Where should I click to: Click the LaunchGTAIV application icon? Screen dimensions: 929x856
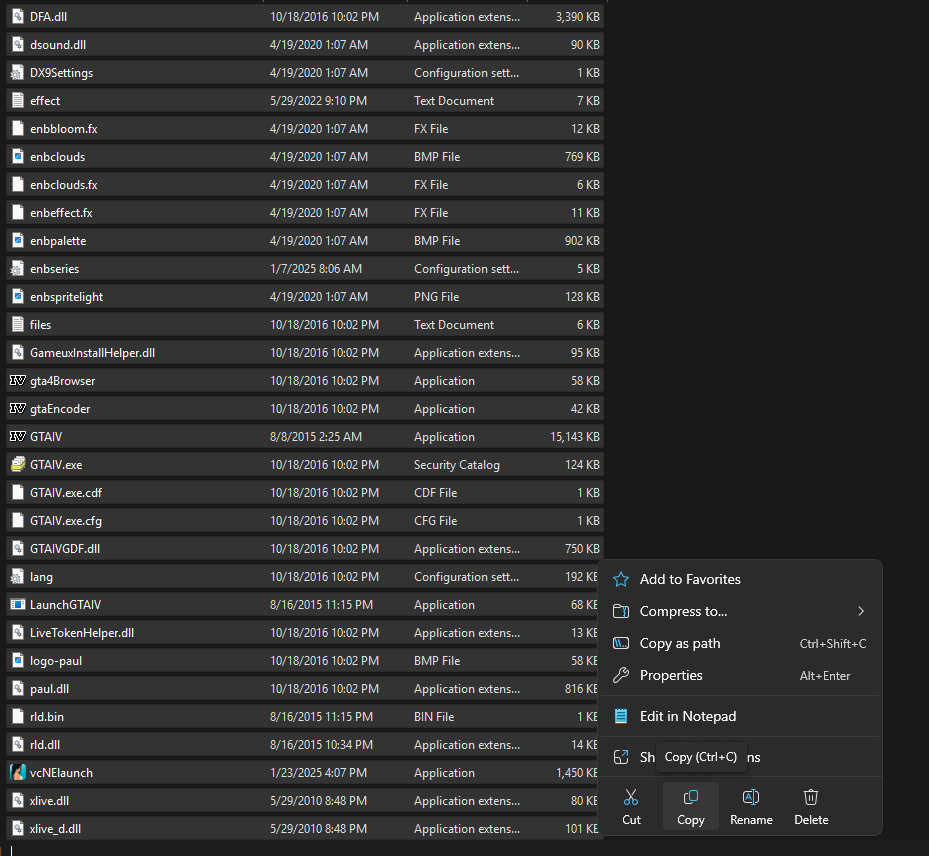coord(18,605)
